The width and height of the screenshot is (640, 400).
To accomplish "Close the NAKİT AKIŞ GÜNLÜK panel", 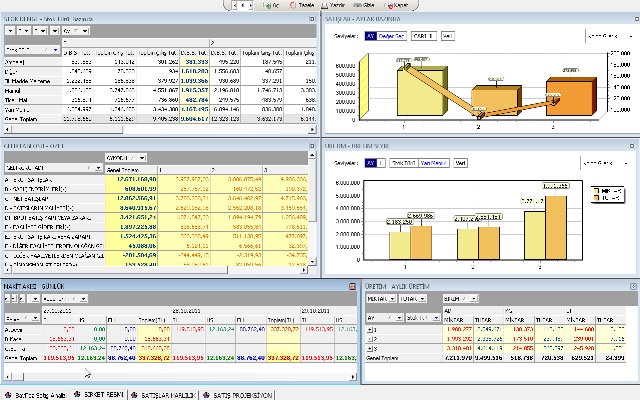I will click(x=352, y=287).
